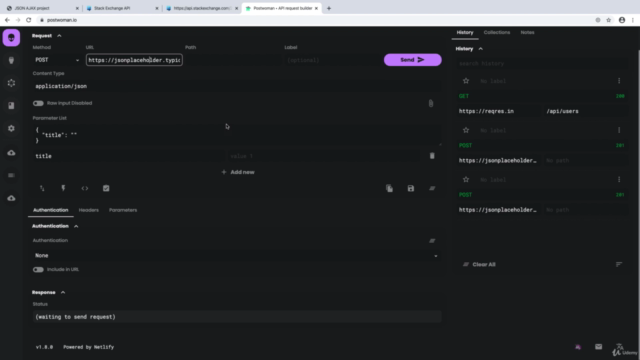Click the up-down arrows toolbar icon

42,188
